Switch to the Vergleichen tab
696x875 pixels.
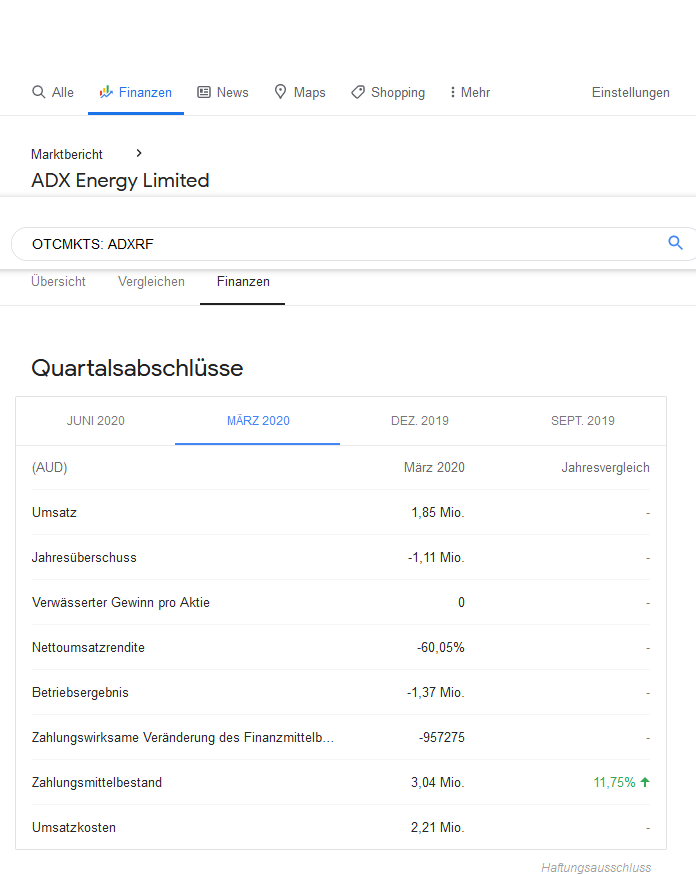pos(151,282)
